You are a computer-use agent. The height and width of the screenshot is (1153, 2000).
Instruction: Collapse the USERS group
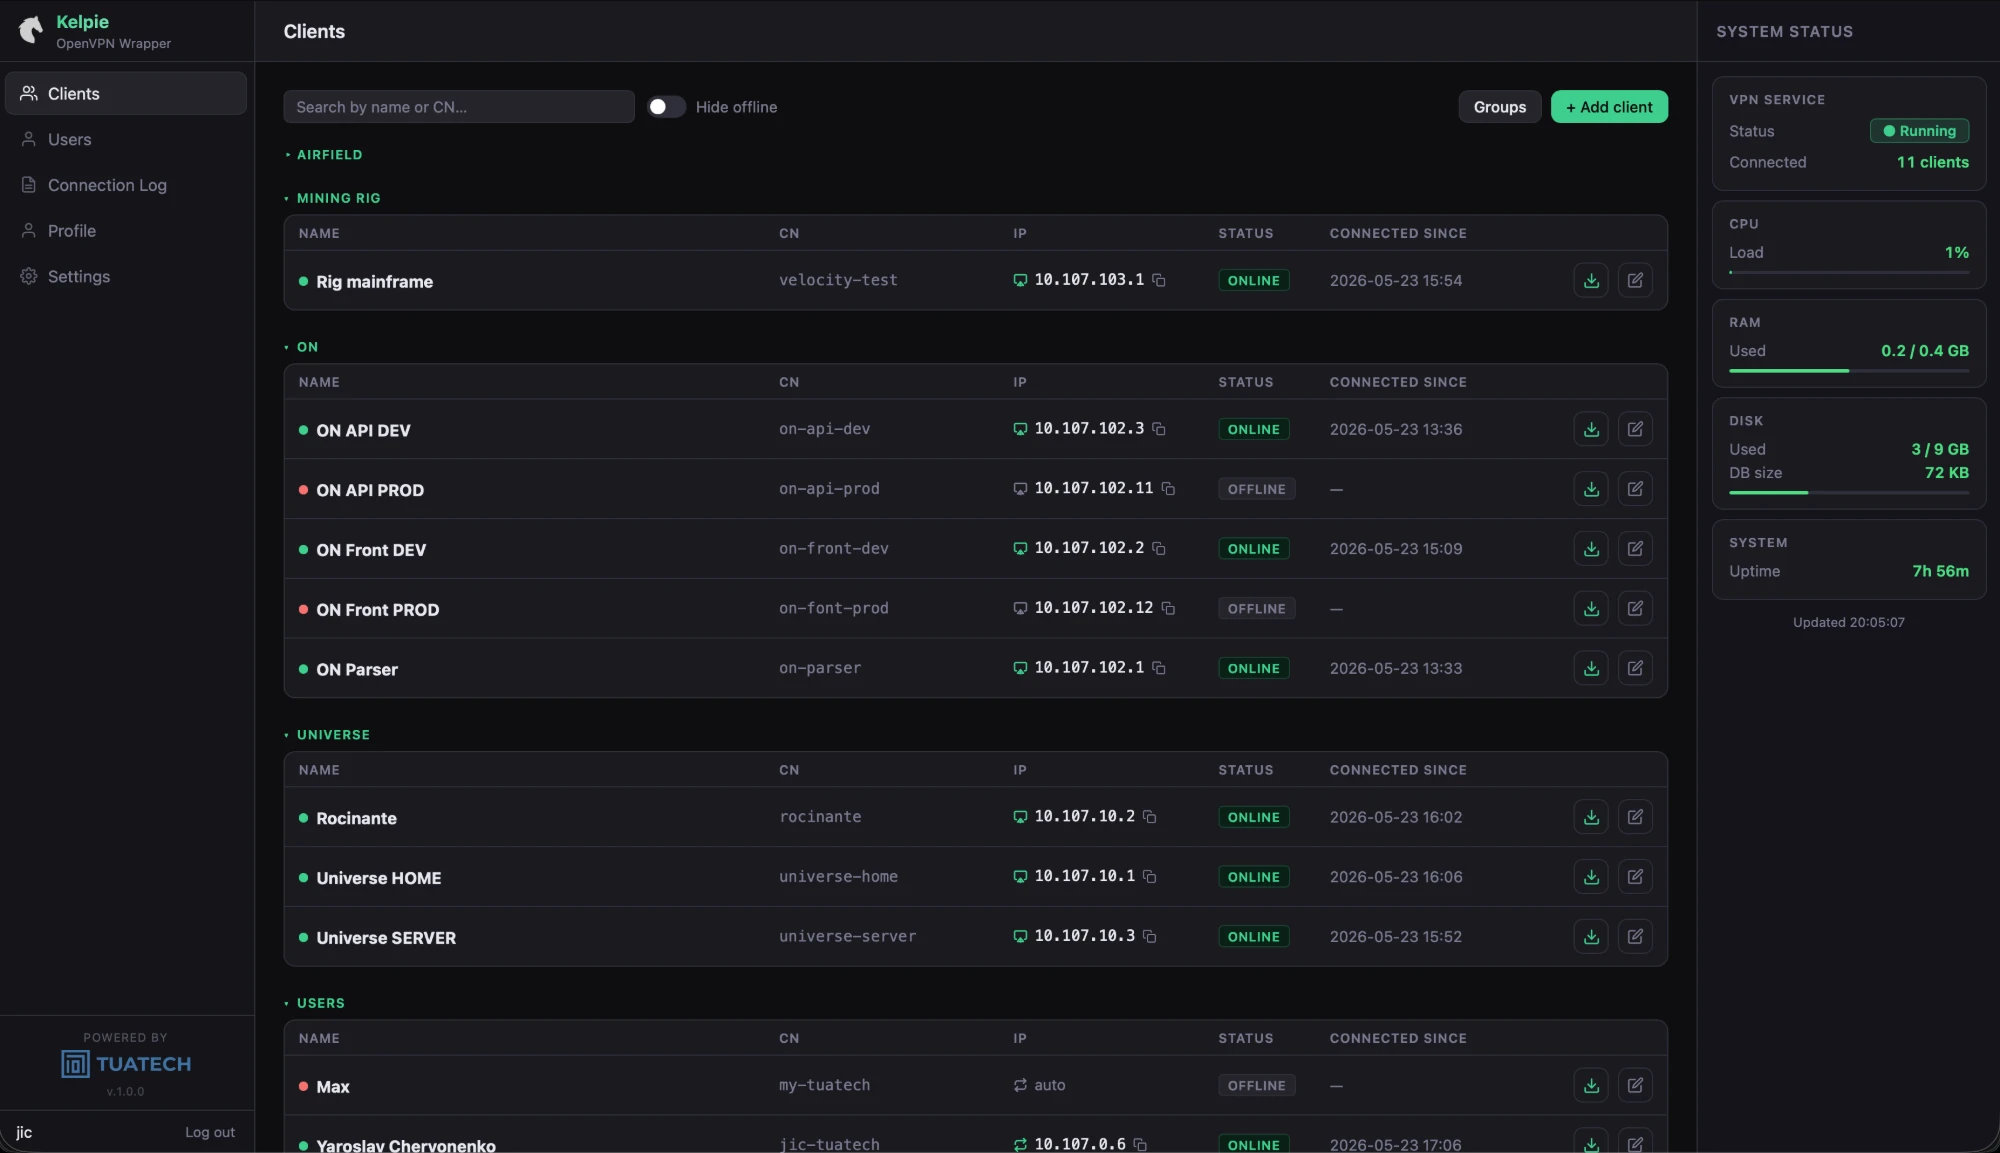coord(315,1003)
